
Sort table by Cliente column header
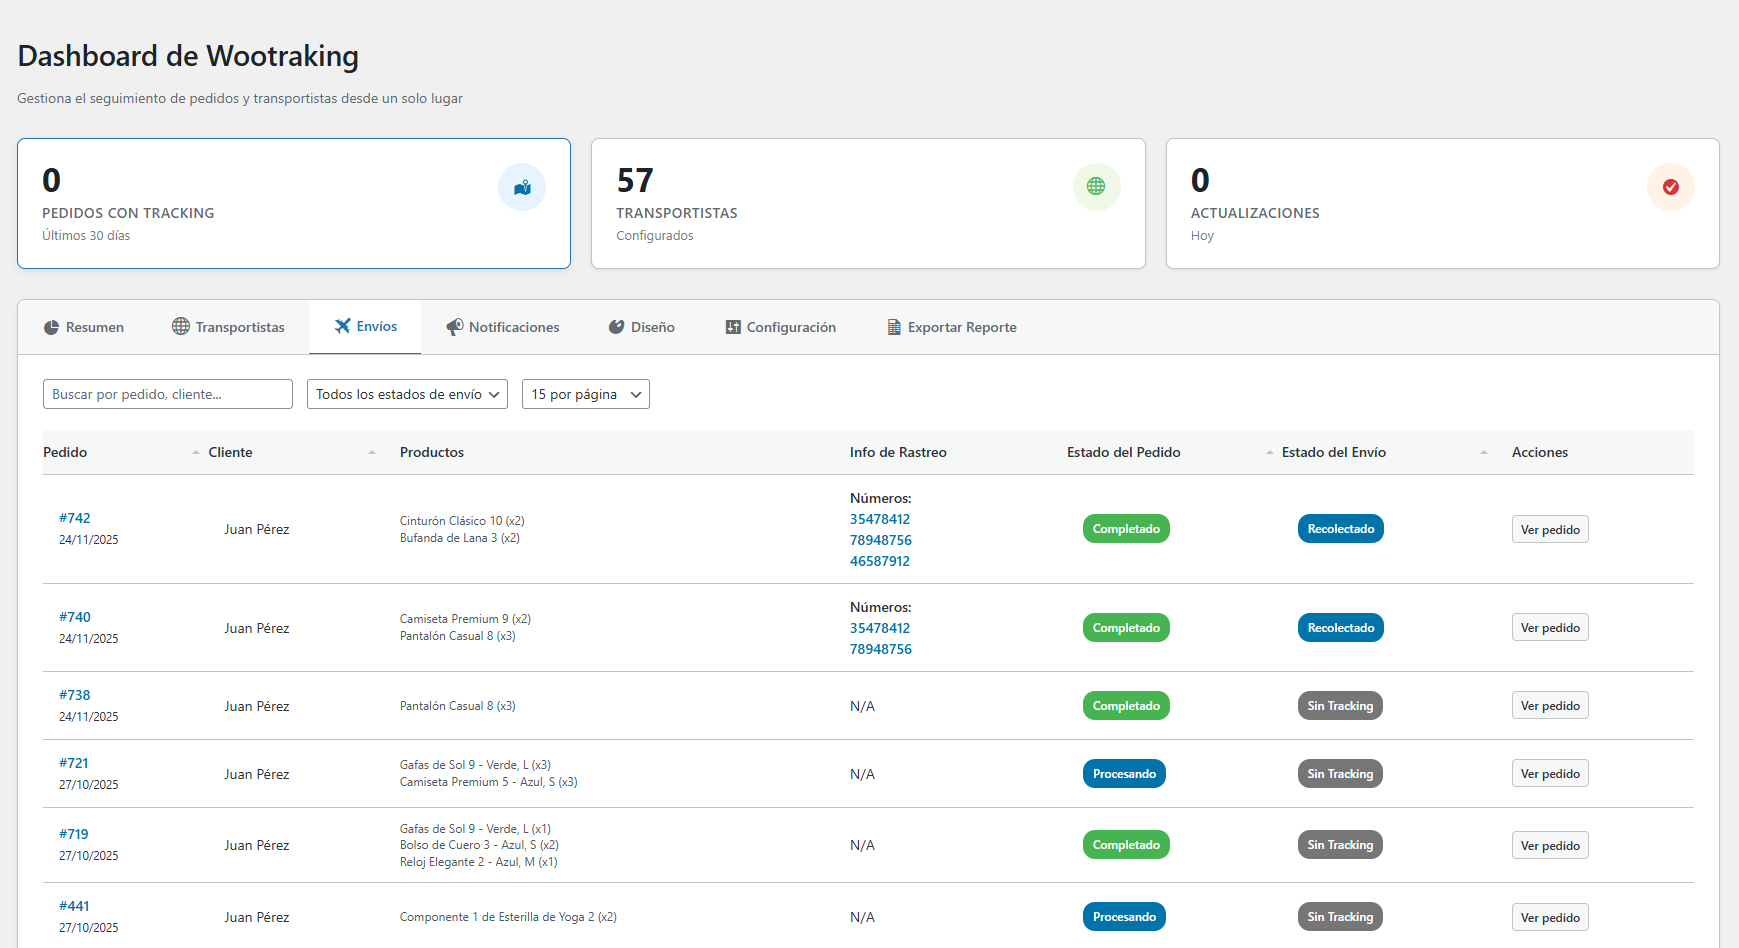230,452
